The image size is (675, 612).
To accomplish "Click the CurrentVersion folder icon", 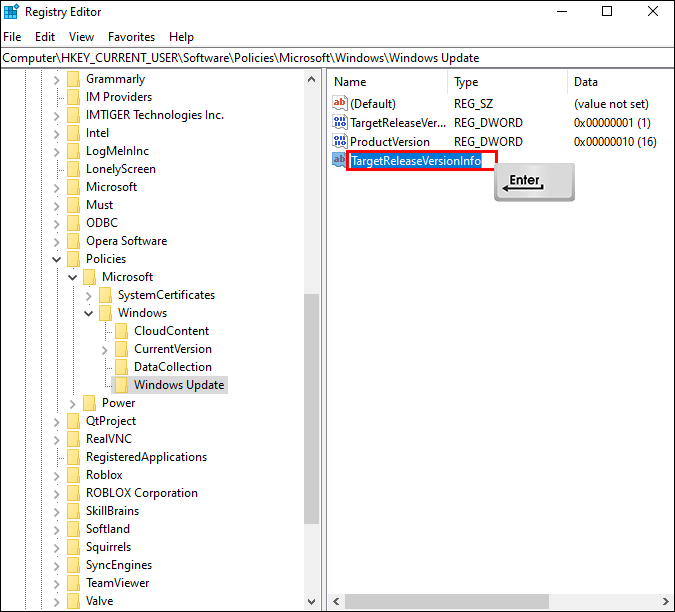I will 122,349.
